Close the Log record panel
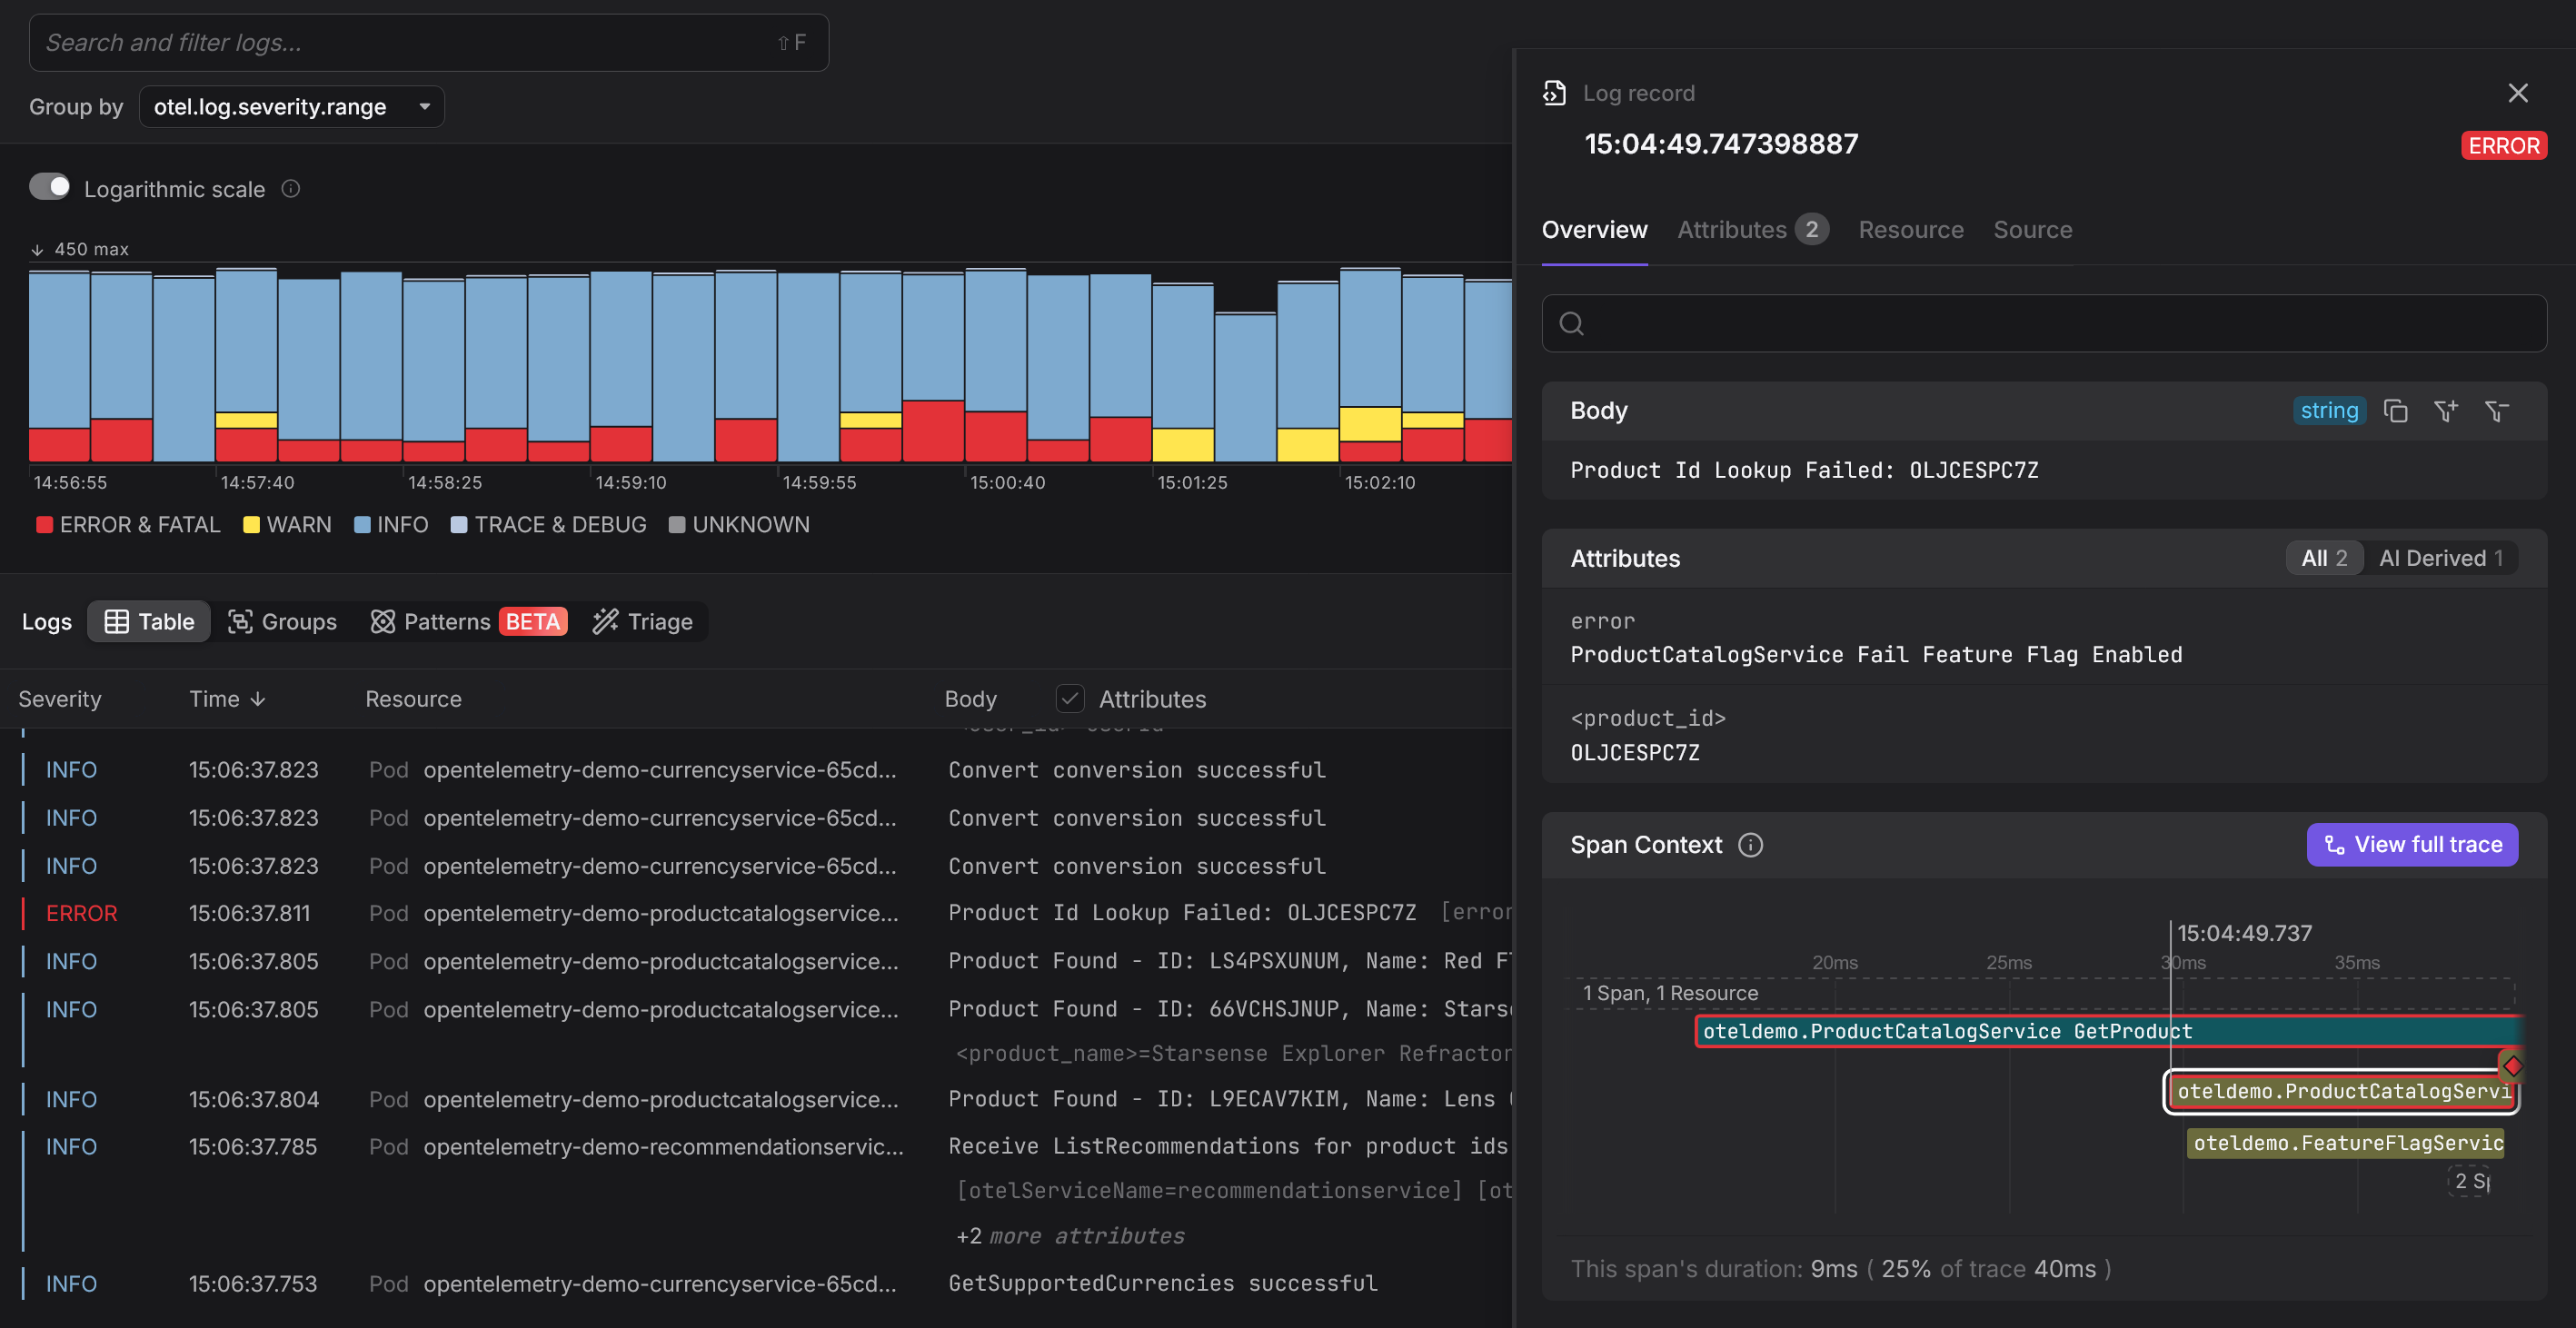This screenshot has width=2576, height=1328. [x=2517, y=93]
